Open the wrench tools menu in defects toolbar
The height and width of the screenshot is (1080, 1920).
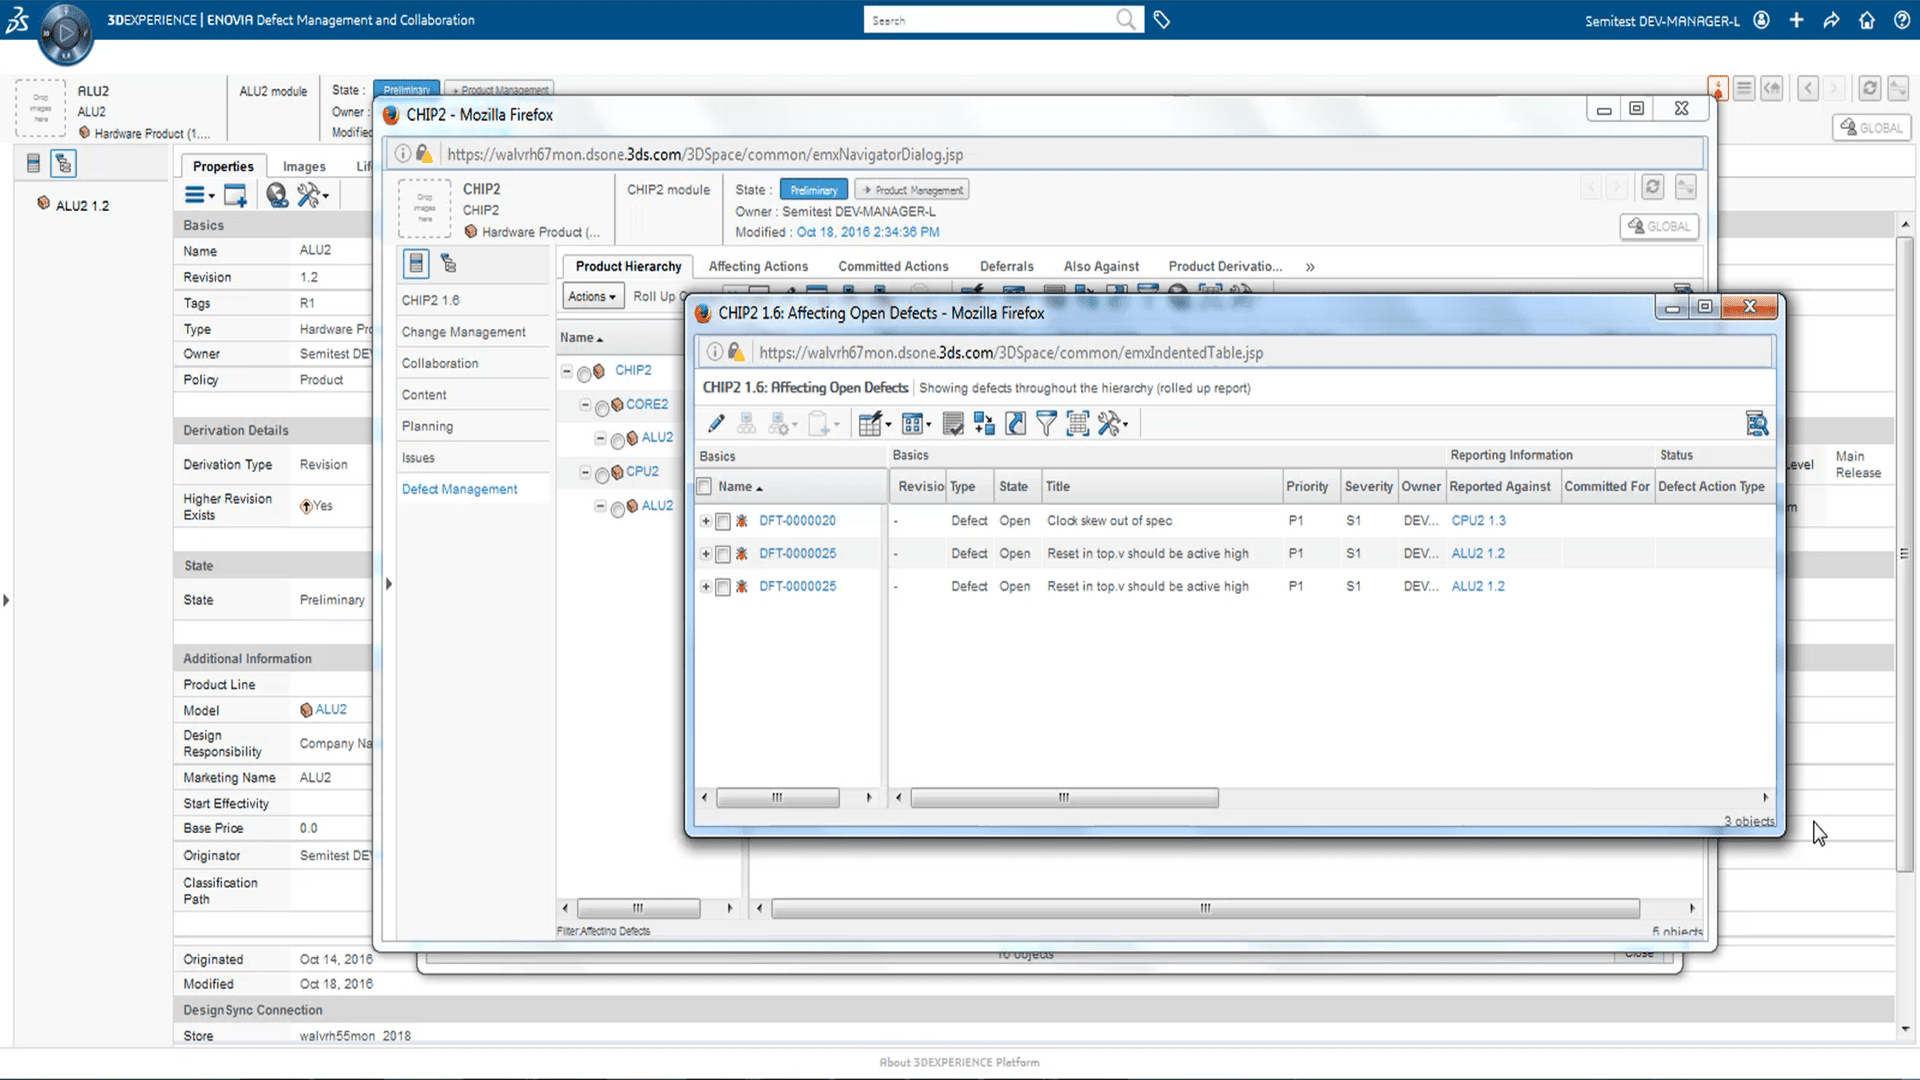coord(1112,424)
